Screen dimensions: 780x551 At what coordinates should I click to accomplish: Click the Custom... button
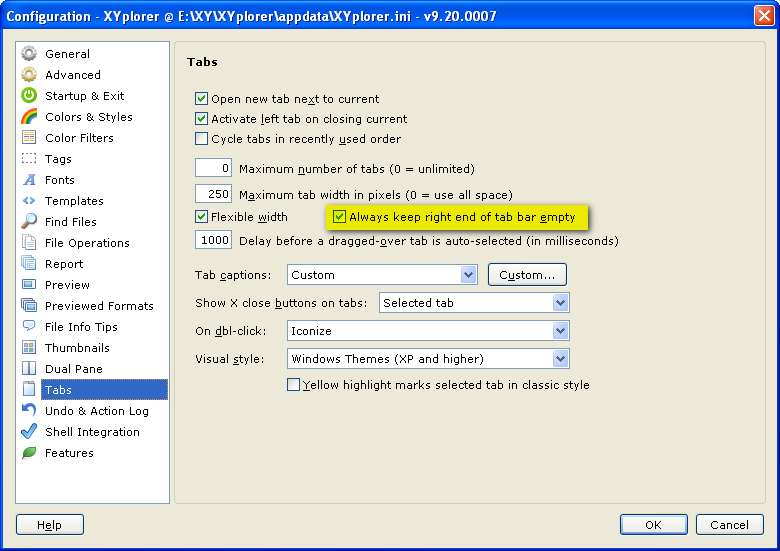(527, 275)
